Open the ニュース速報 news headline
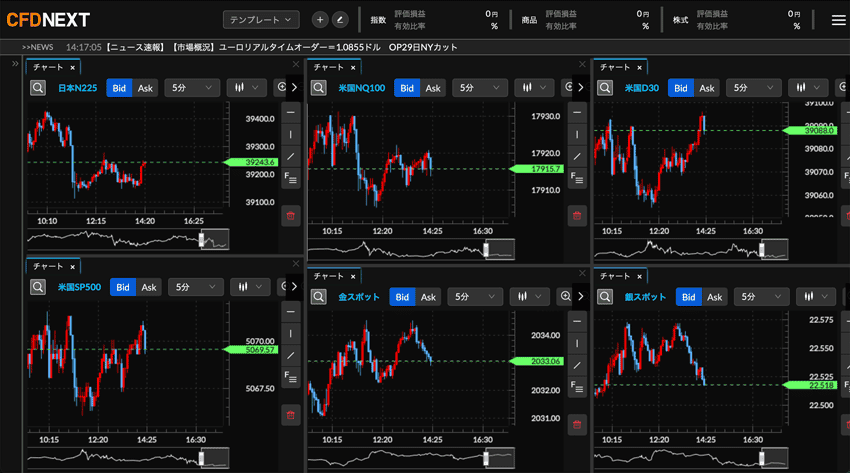This screenshot has height=473, width=850. point(282,47)
